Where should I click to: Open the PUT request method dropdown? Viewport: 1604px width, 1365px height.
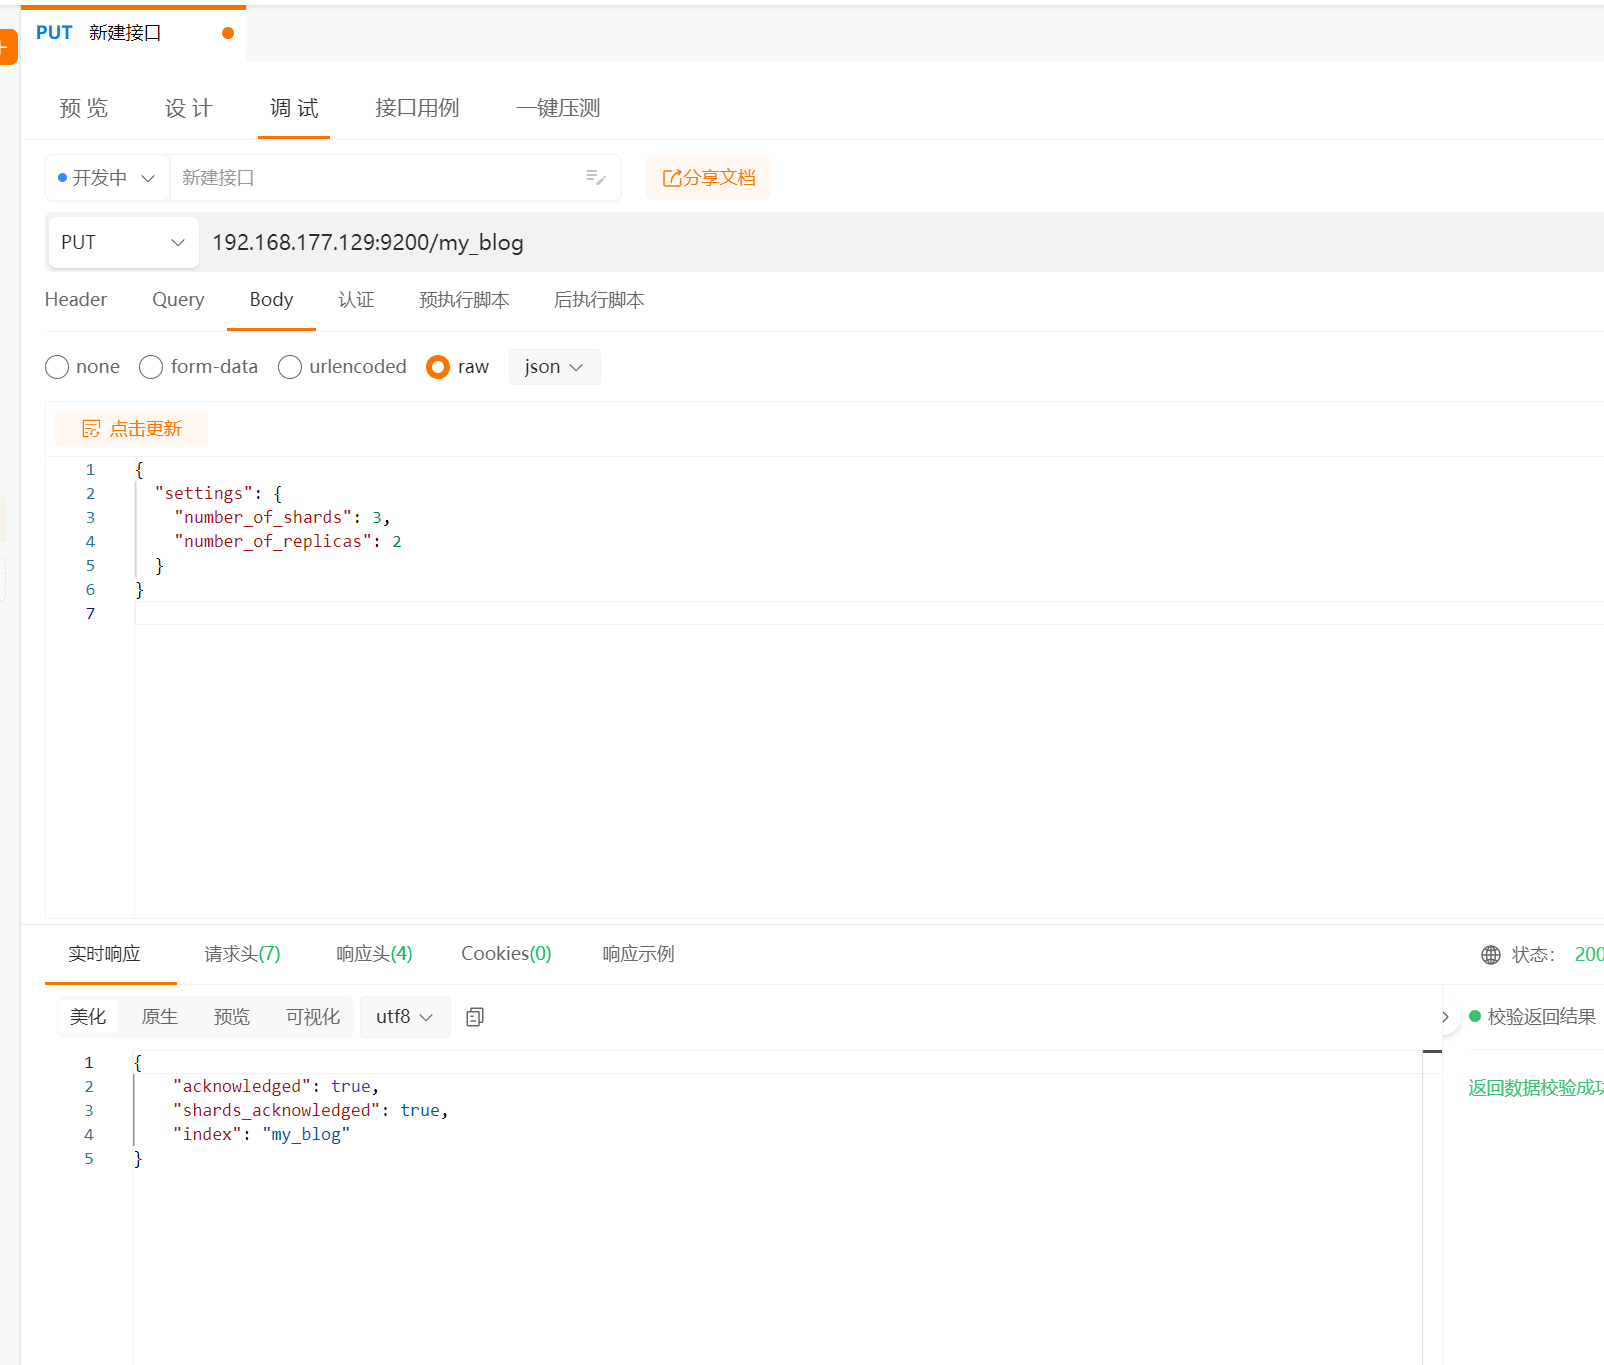pos(123,243)
